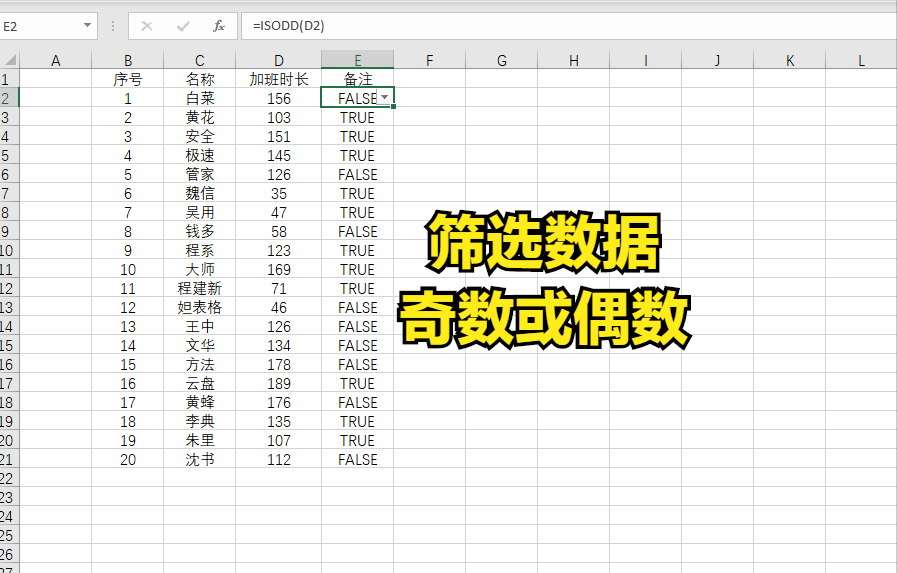897x573 pixels.
Task: Select row 22 header
Action: (x=9, y=478)
